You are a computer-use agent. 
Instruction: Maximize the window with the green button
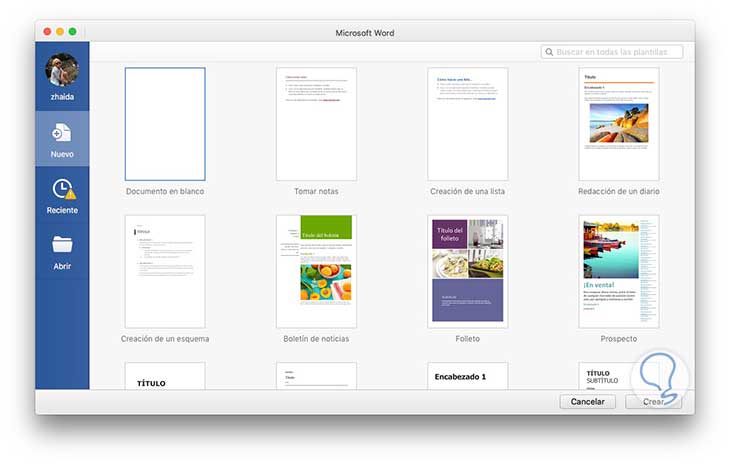click(73, 32)
